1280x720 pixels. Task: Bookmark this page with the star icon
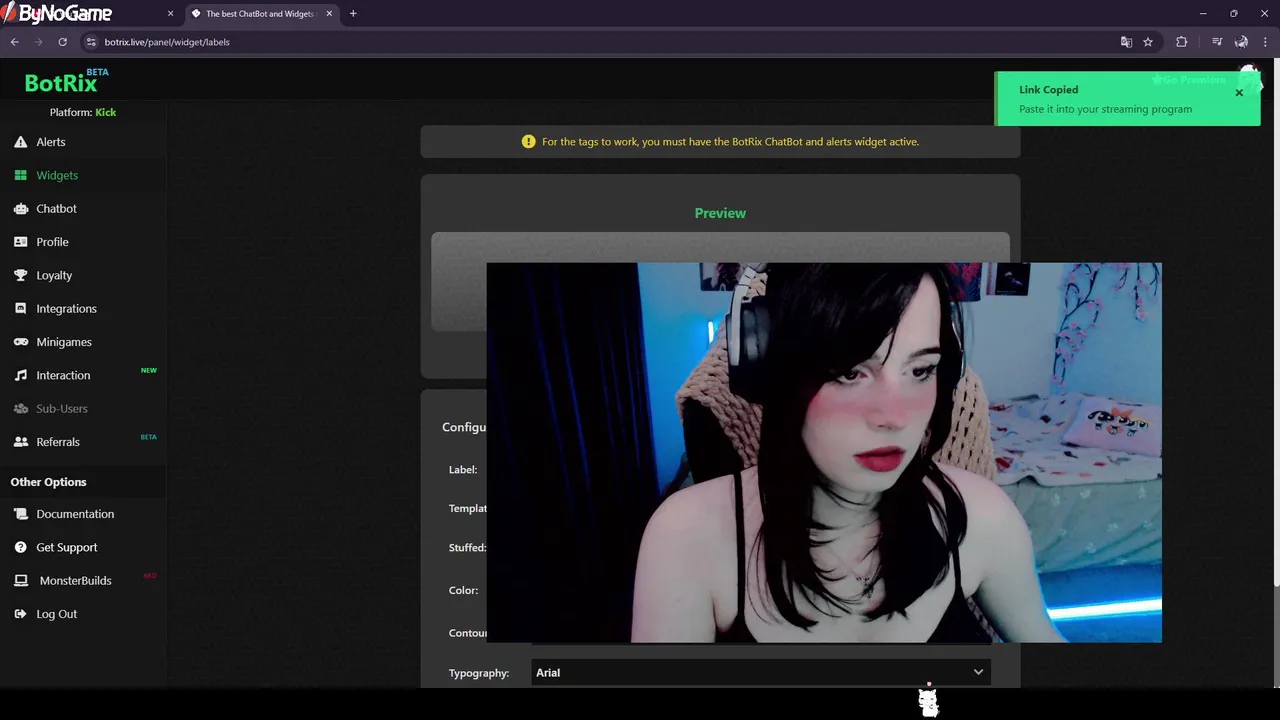coord(1148,42)
